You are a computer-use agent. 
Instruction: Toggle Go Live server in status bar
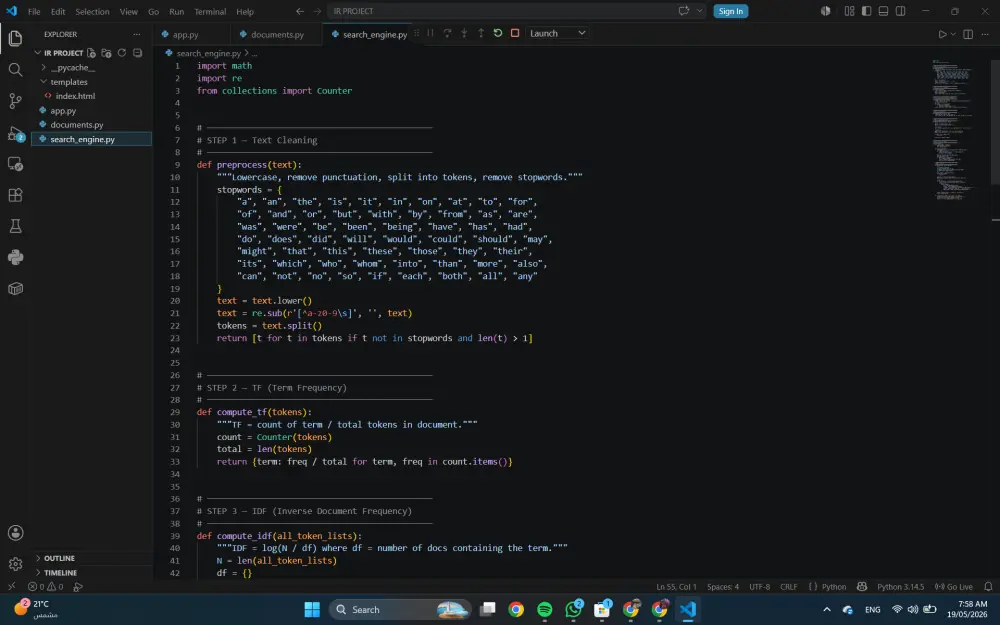pos(953,587)
